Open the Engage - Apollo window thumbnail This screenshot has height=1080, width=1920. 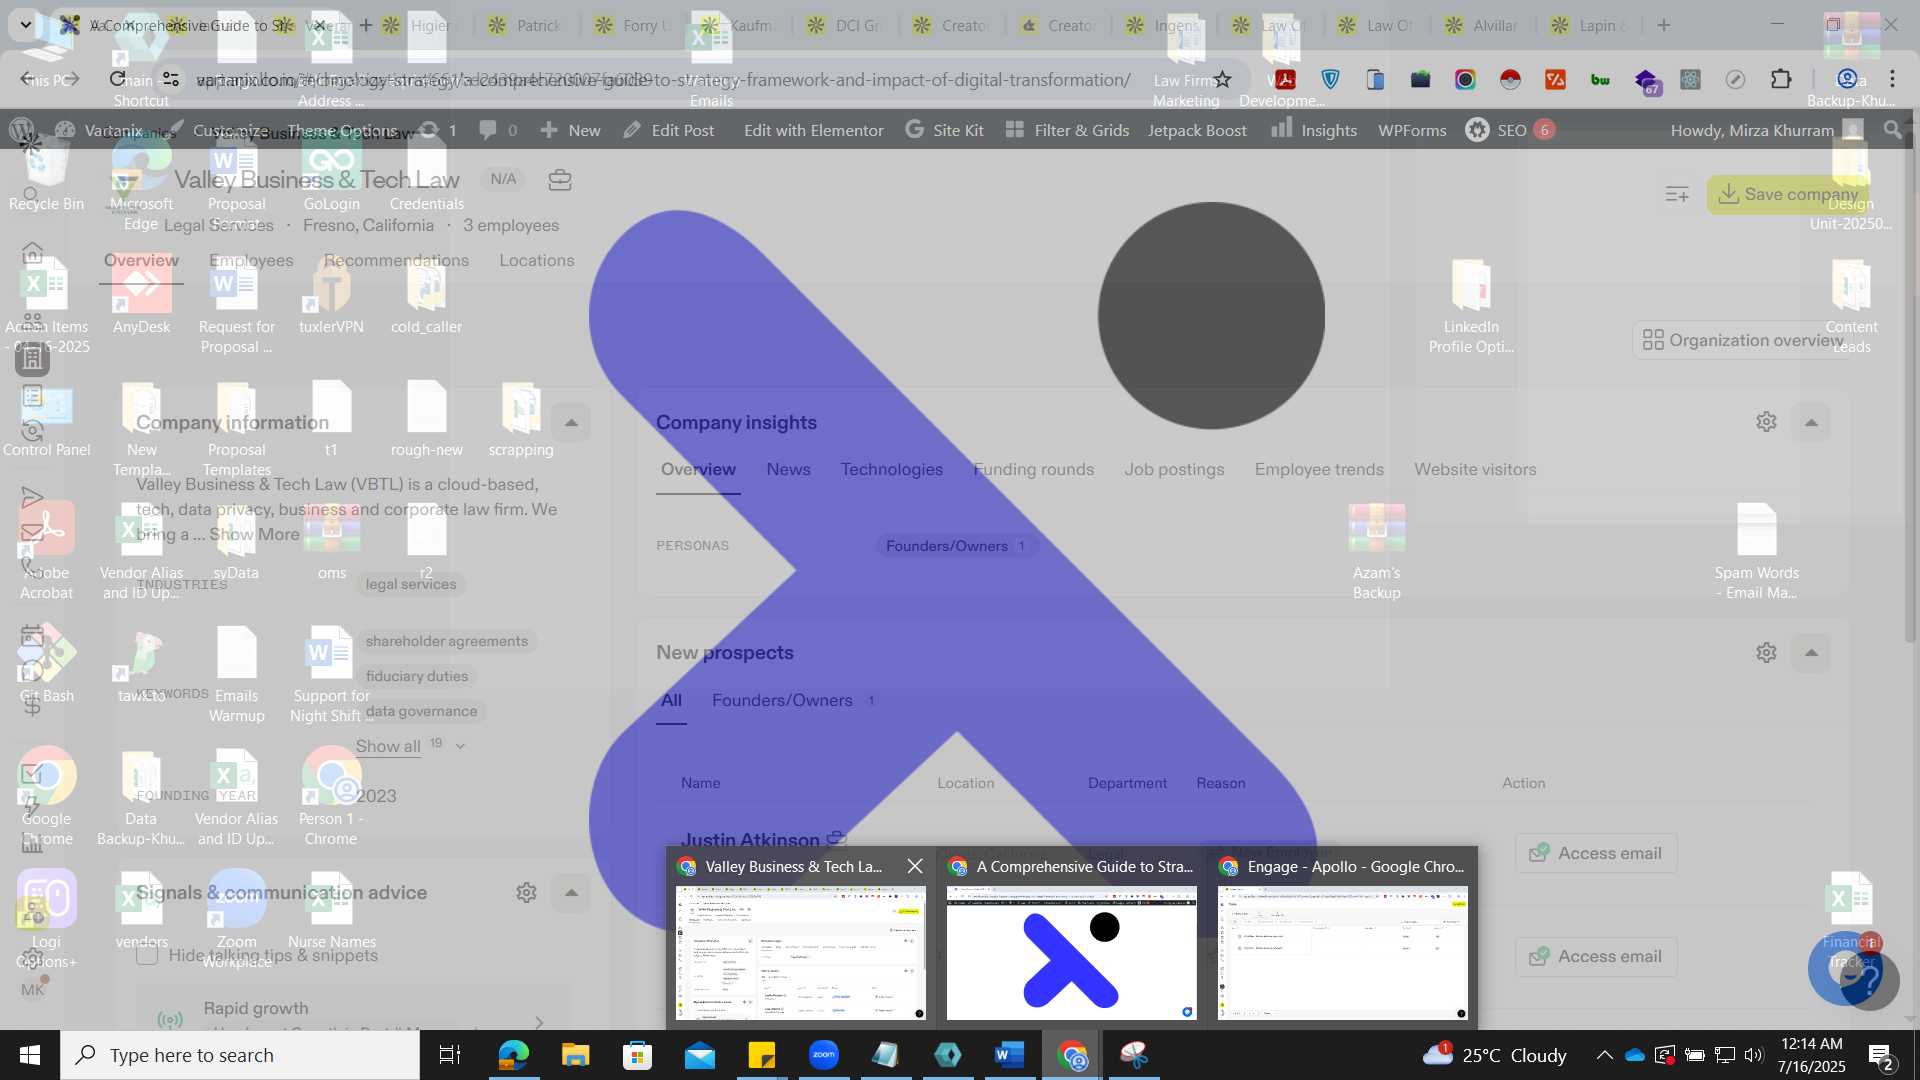1343,953
